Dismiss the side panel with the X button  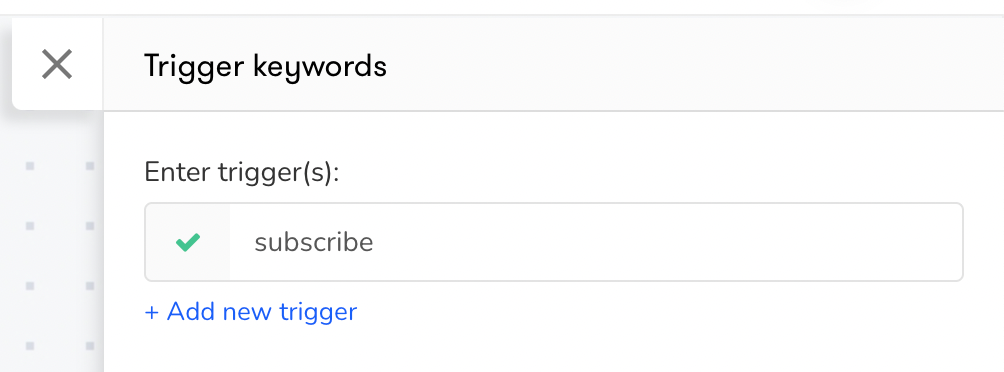[x=57, y=65]
